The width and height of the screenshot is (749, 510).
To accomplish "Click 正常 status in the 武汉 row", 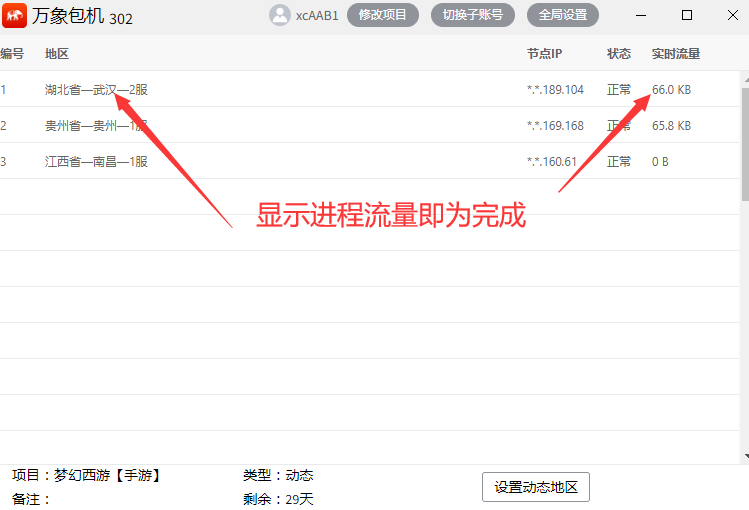I will (619, 90).
